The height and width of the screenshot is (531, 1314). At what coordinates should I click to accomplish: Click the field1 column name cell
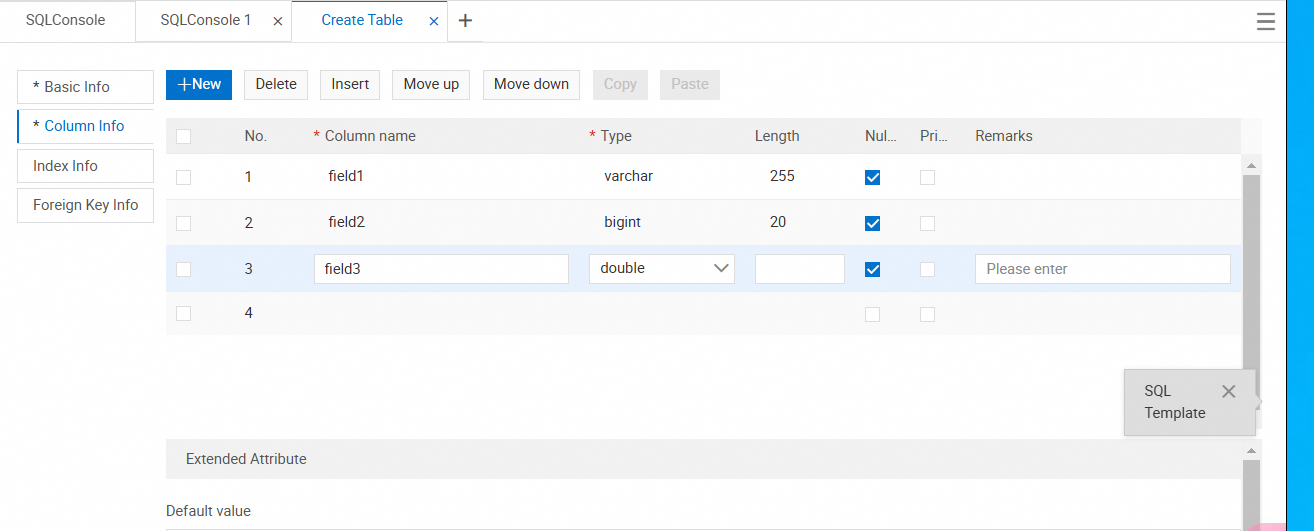[346, 176]
